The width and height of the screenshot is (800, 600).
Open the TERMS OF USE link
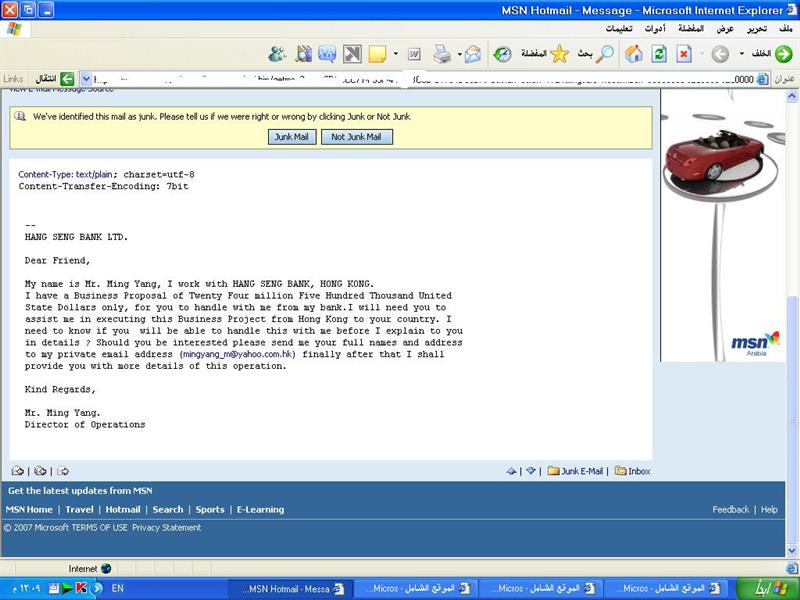(x=99, y=528)
